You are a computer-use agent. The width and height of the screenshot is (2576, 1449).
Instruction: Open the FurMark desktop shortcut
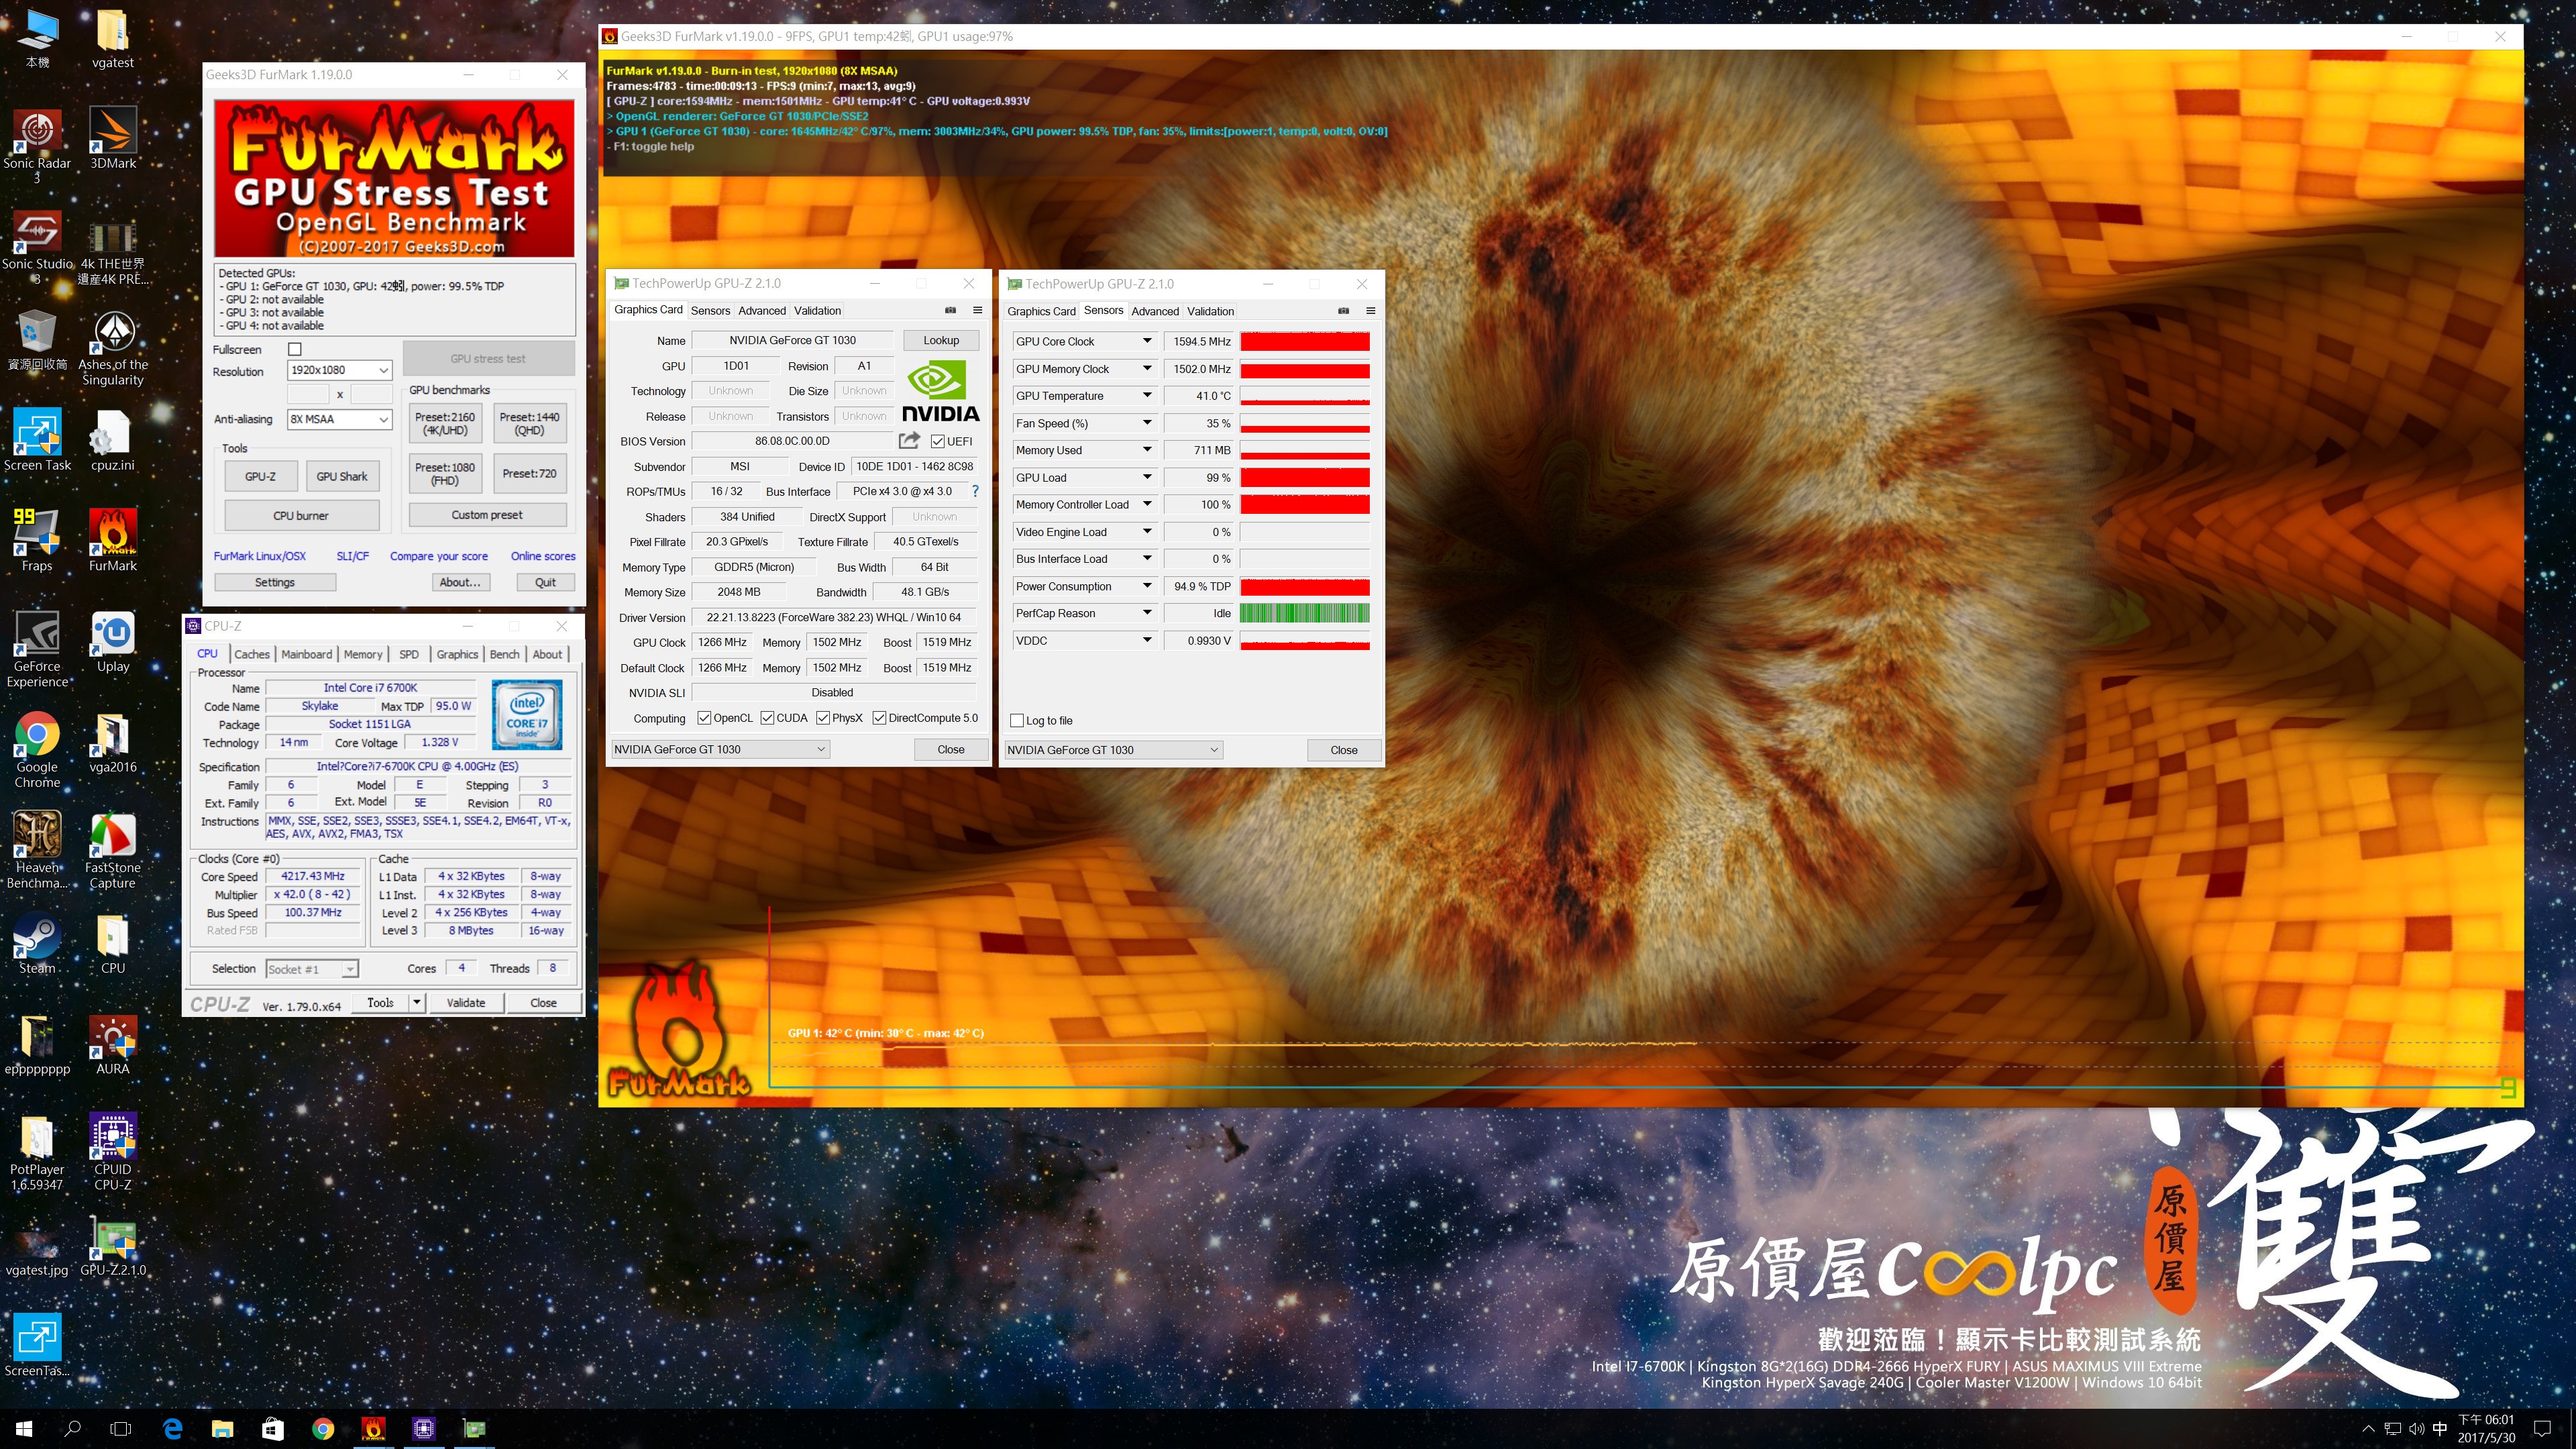coord(113,540)
